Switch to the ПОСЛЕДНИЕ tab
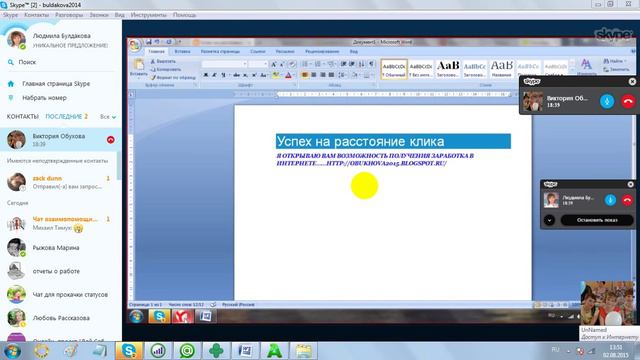The width and height of the screenshot is (640, 360). coord(64,116)
